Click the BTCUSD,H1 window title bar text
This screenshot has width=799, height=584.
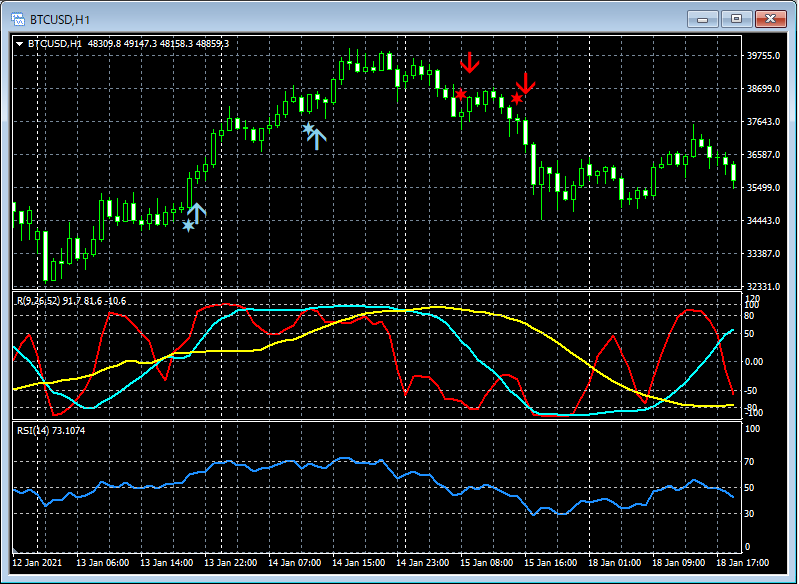click(59, 18)
